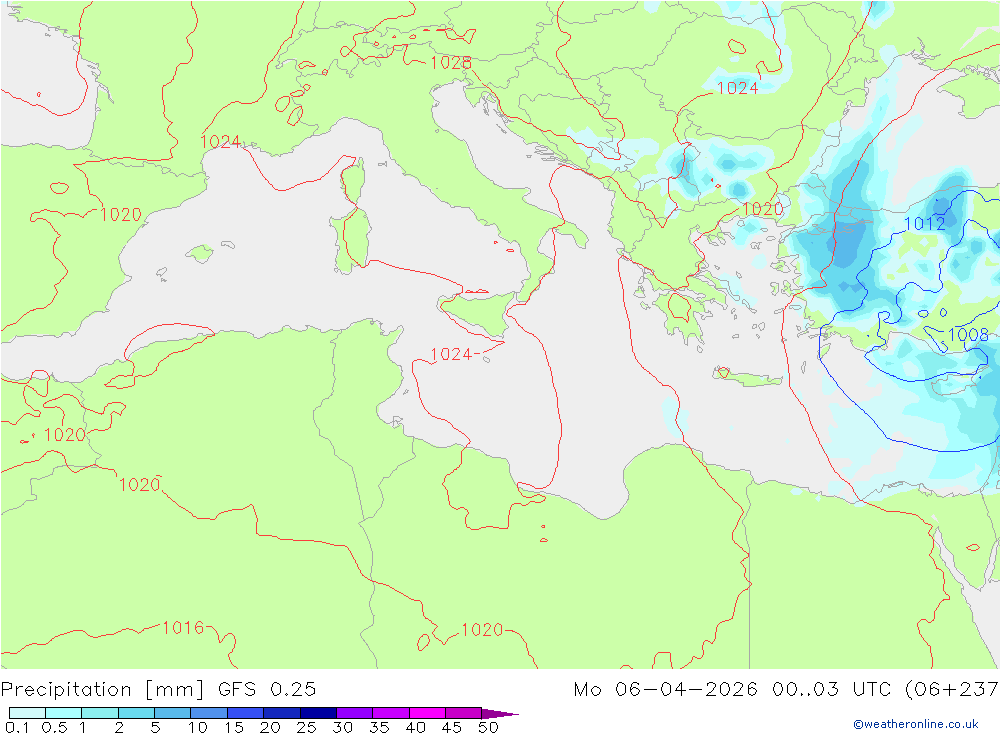Select the 0.5–1 mm legend swatch
1000x733 pixels.
click(63, 713)
